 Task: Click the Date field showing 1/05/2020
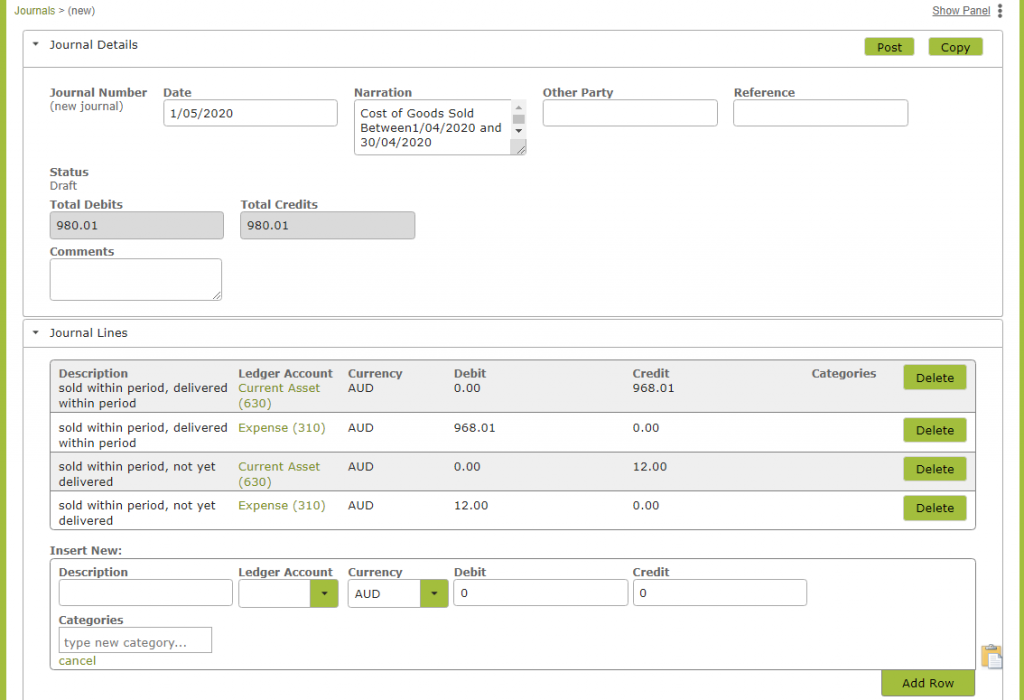[250, 112]
